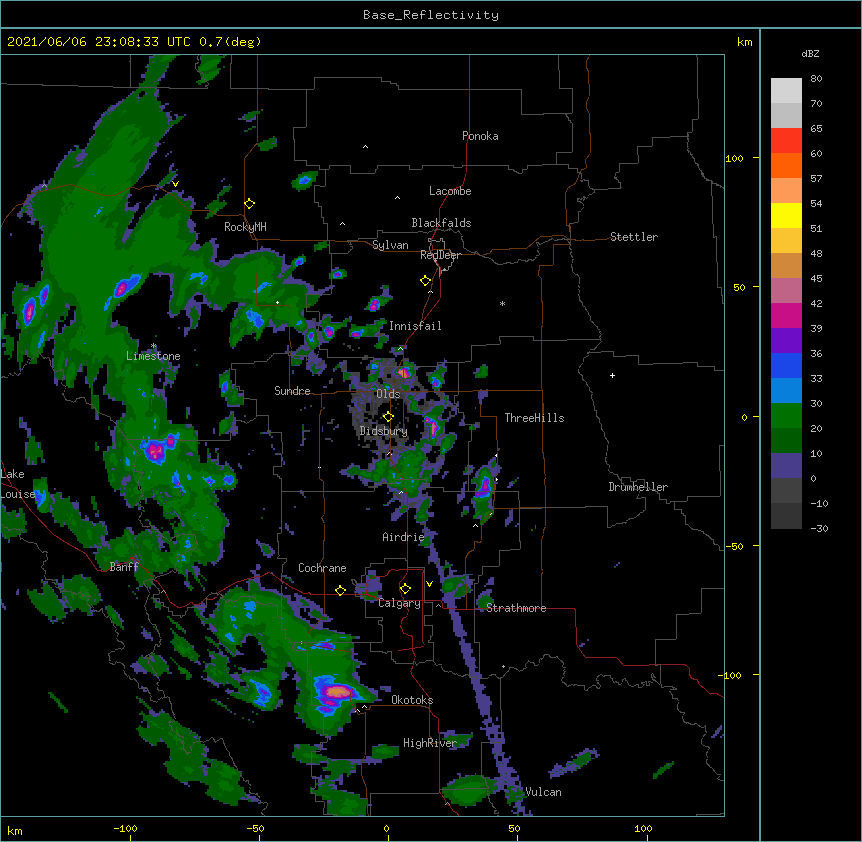Select the Cochrane label
862x842 pixels.
322,568
